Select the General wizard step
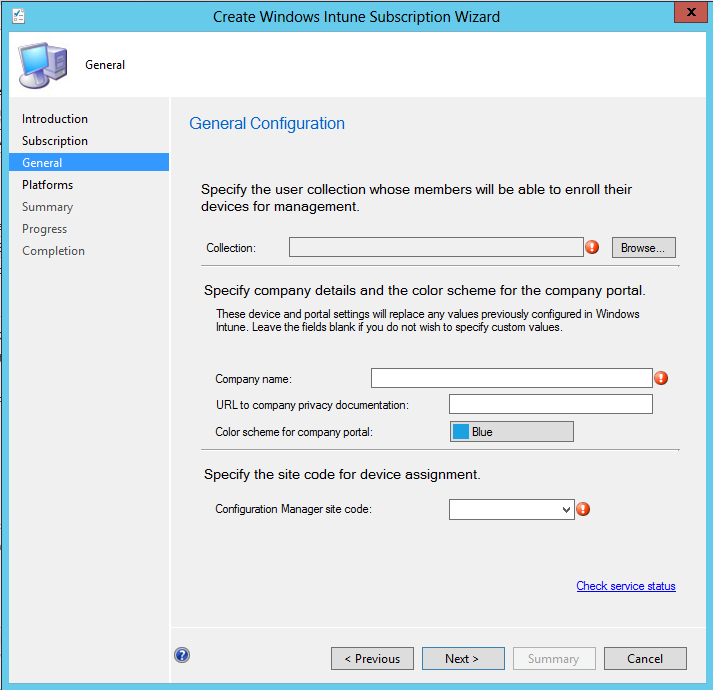The image size is (713, 690). tap(89, 162)
